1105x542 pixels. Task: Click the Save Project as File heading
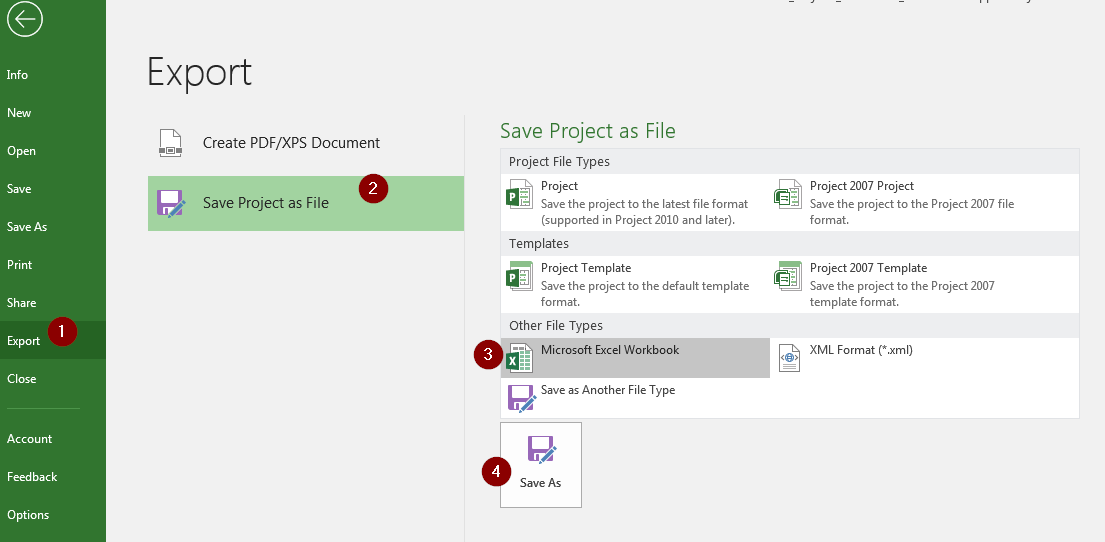tap(588, 131)
